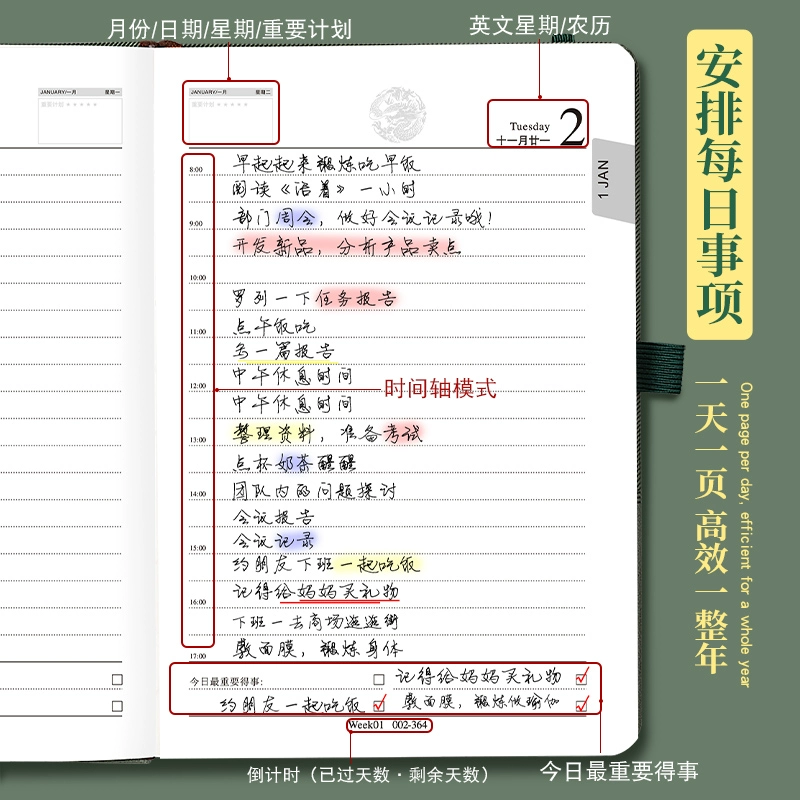Uncheck the red-ticked box after 约朋友一起吃饭
Viewport: 800px width, 800px height.
pos(379,705)
